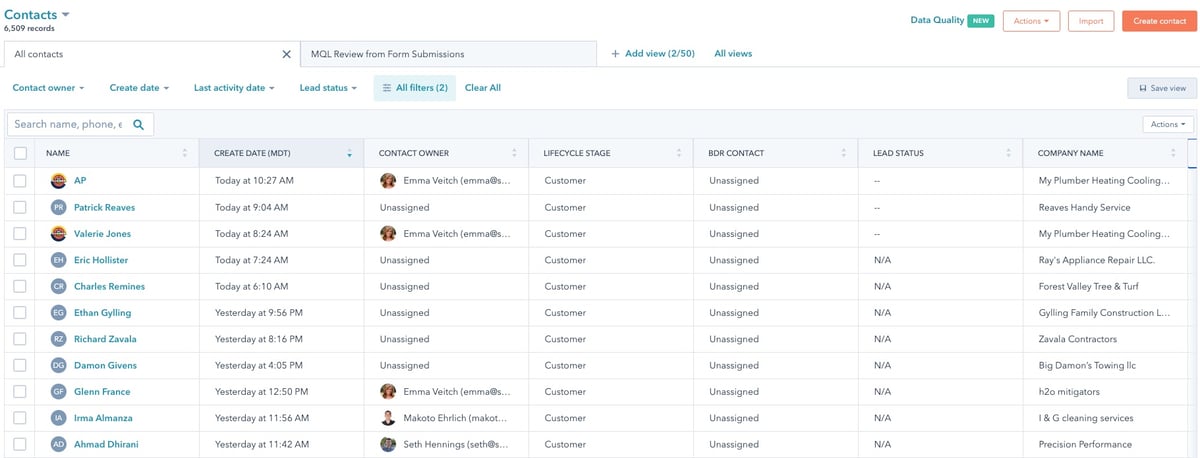The image size is (1200, 458).
Task: Select Damon Givens row checkbox
Action: pos(20,365)
